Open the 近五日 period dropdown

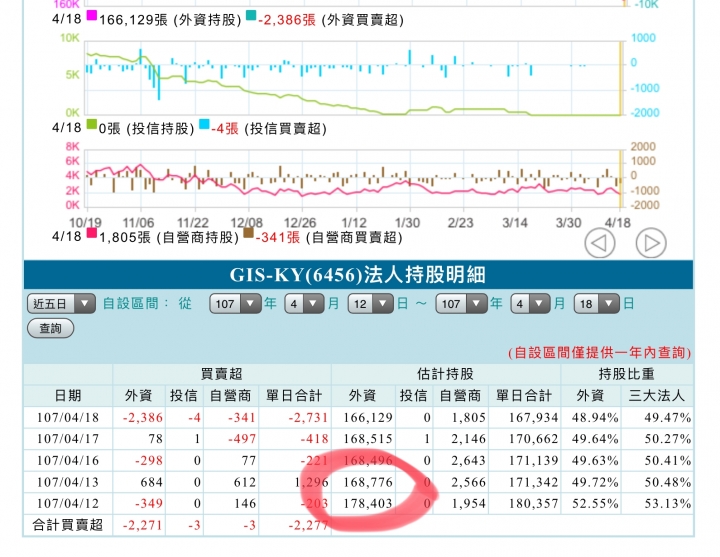[x=62, y=304]
